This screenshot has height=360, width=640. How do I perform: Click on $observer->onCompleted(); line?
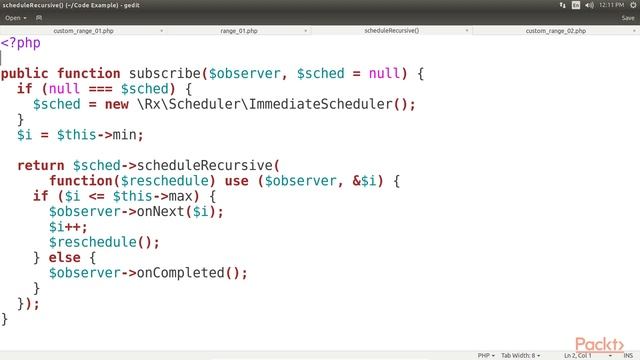(148, 273)
